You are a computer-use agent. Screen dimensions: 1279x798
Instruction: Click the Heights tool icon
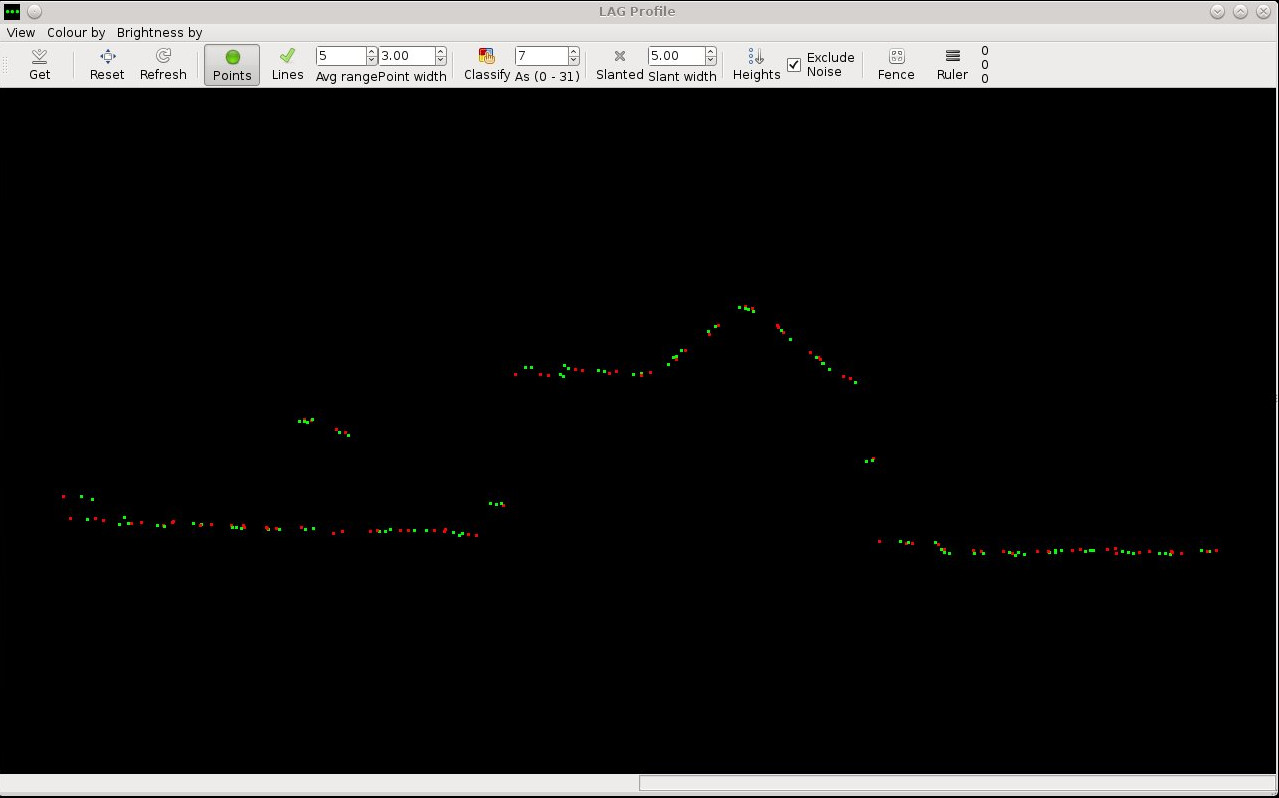[756, 57]
